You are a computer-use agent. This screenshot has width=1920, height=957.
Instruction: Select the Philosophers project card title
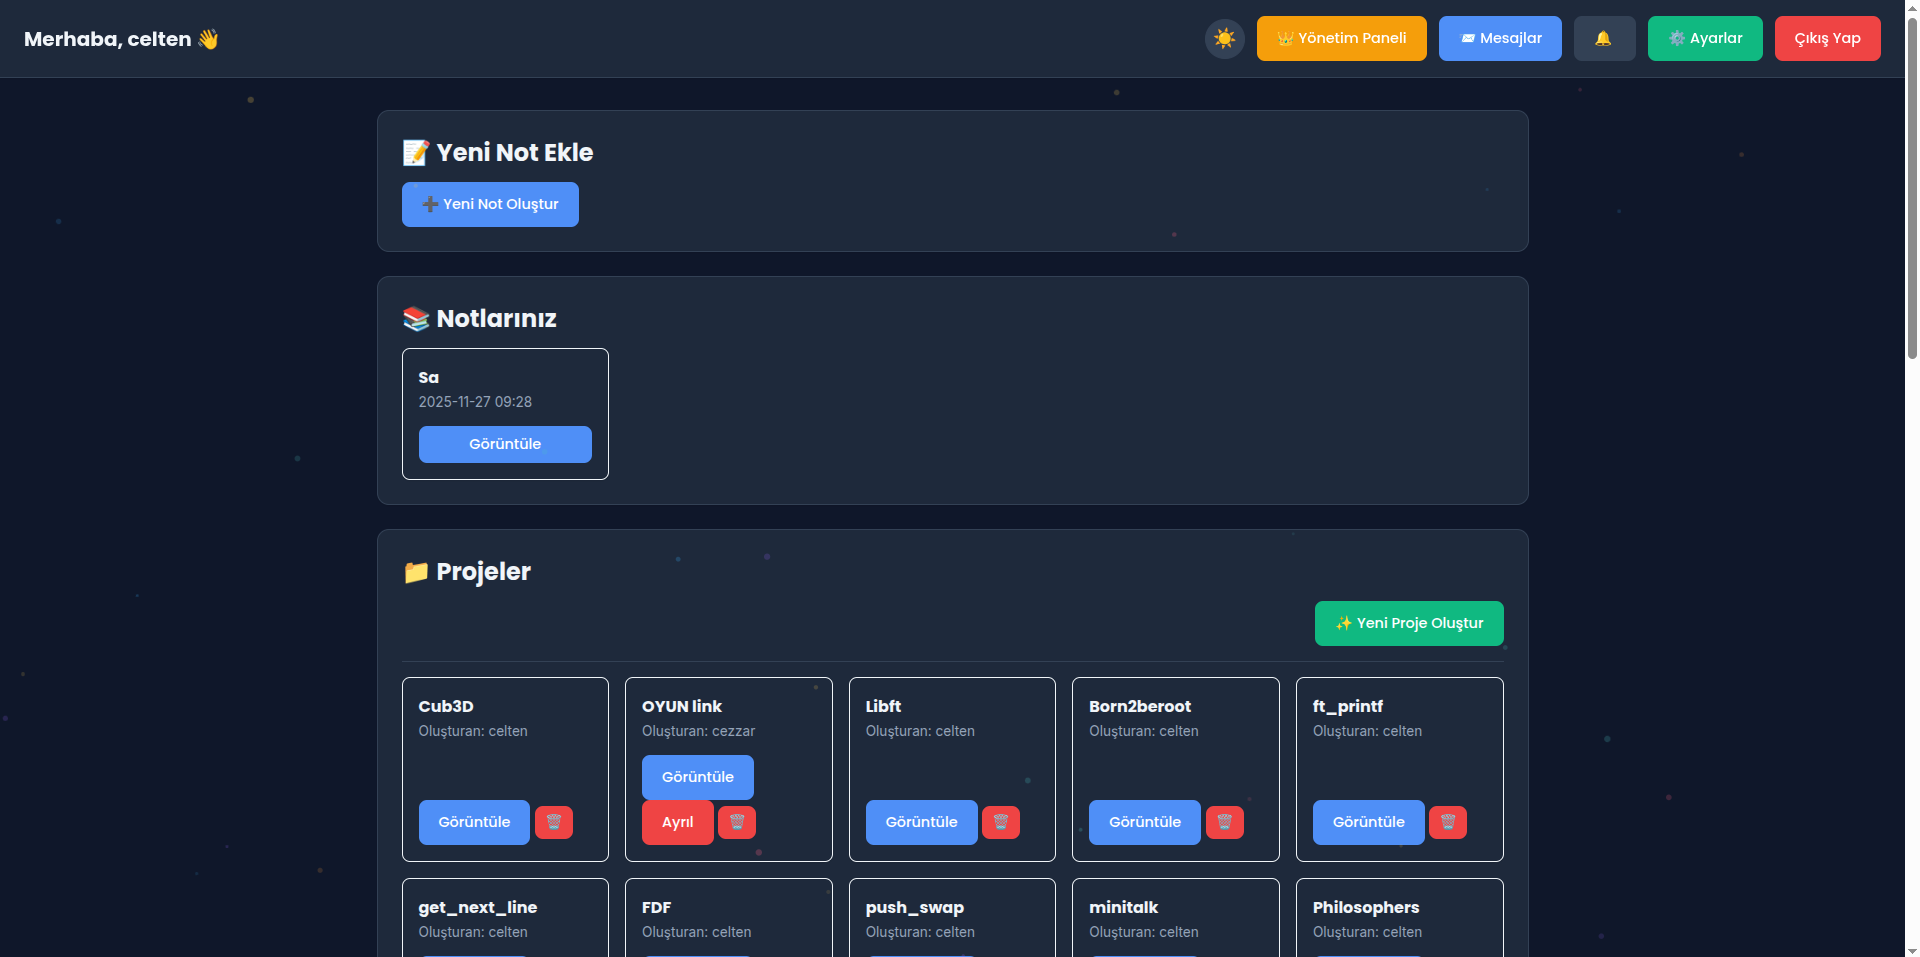pyautogui.click(x=1365, y=907)
